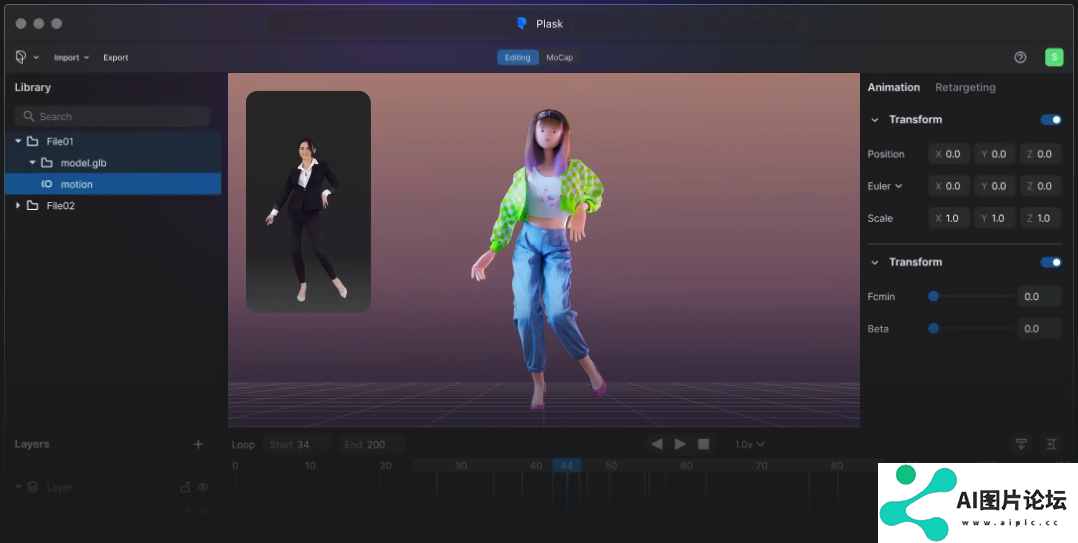Open the Retargeting tab

click(965, 87)
